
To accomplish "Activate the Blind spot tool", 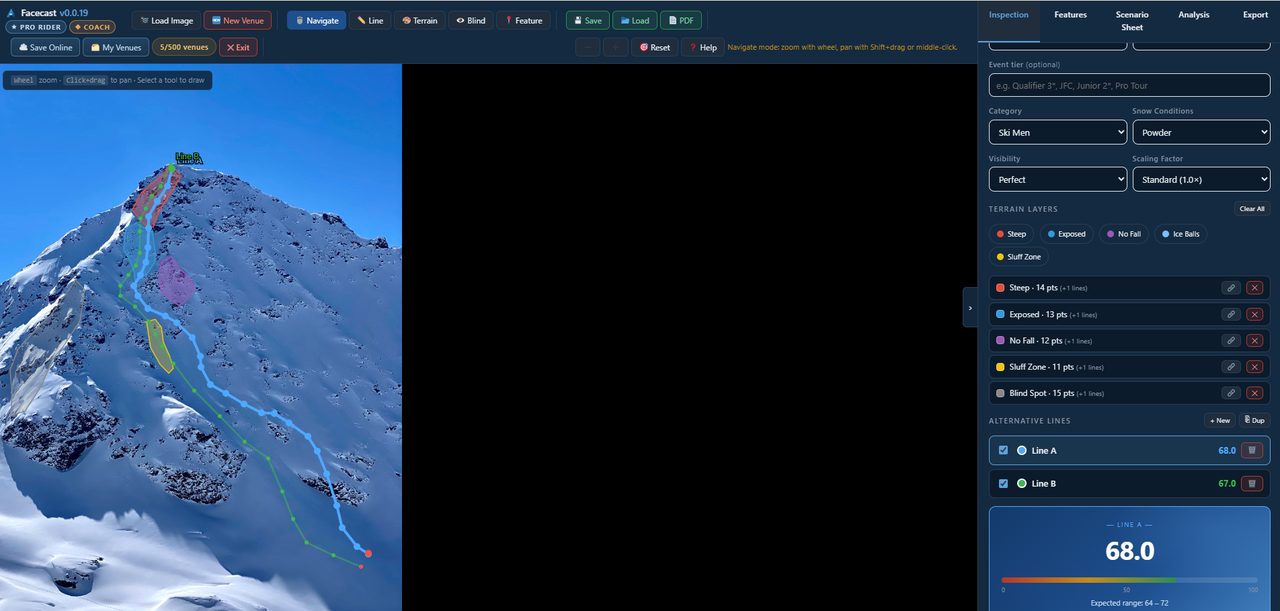I will coord(471,20).
